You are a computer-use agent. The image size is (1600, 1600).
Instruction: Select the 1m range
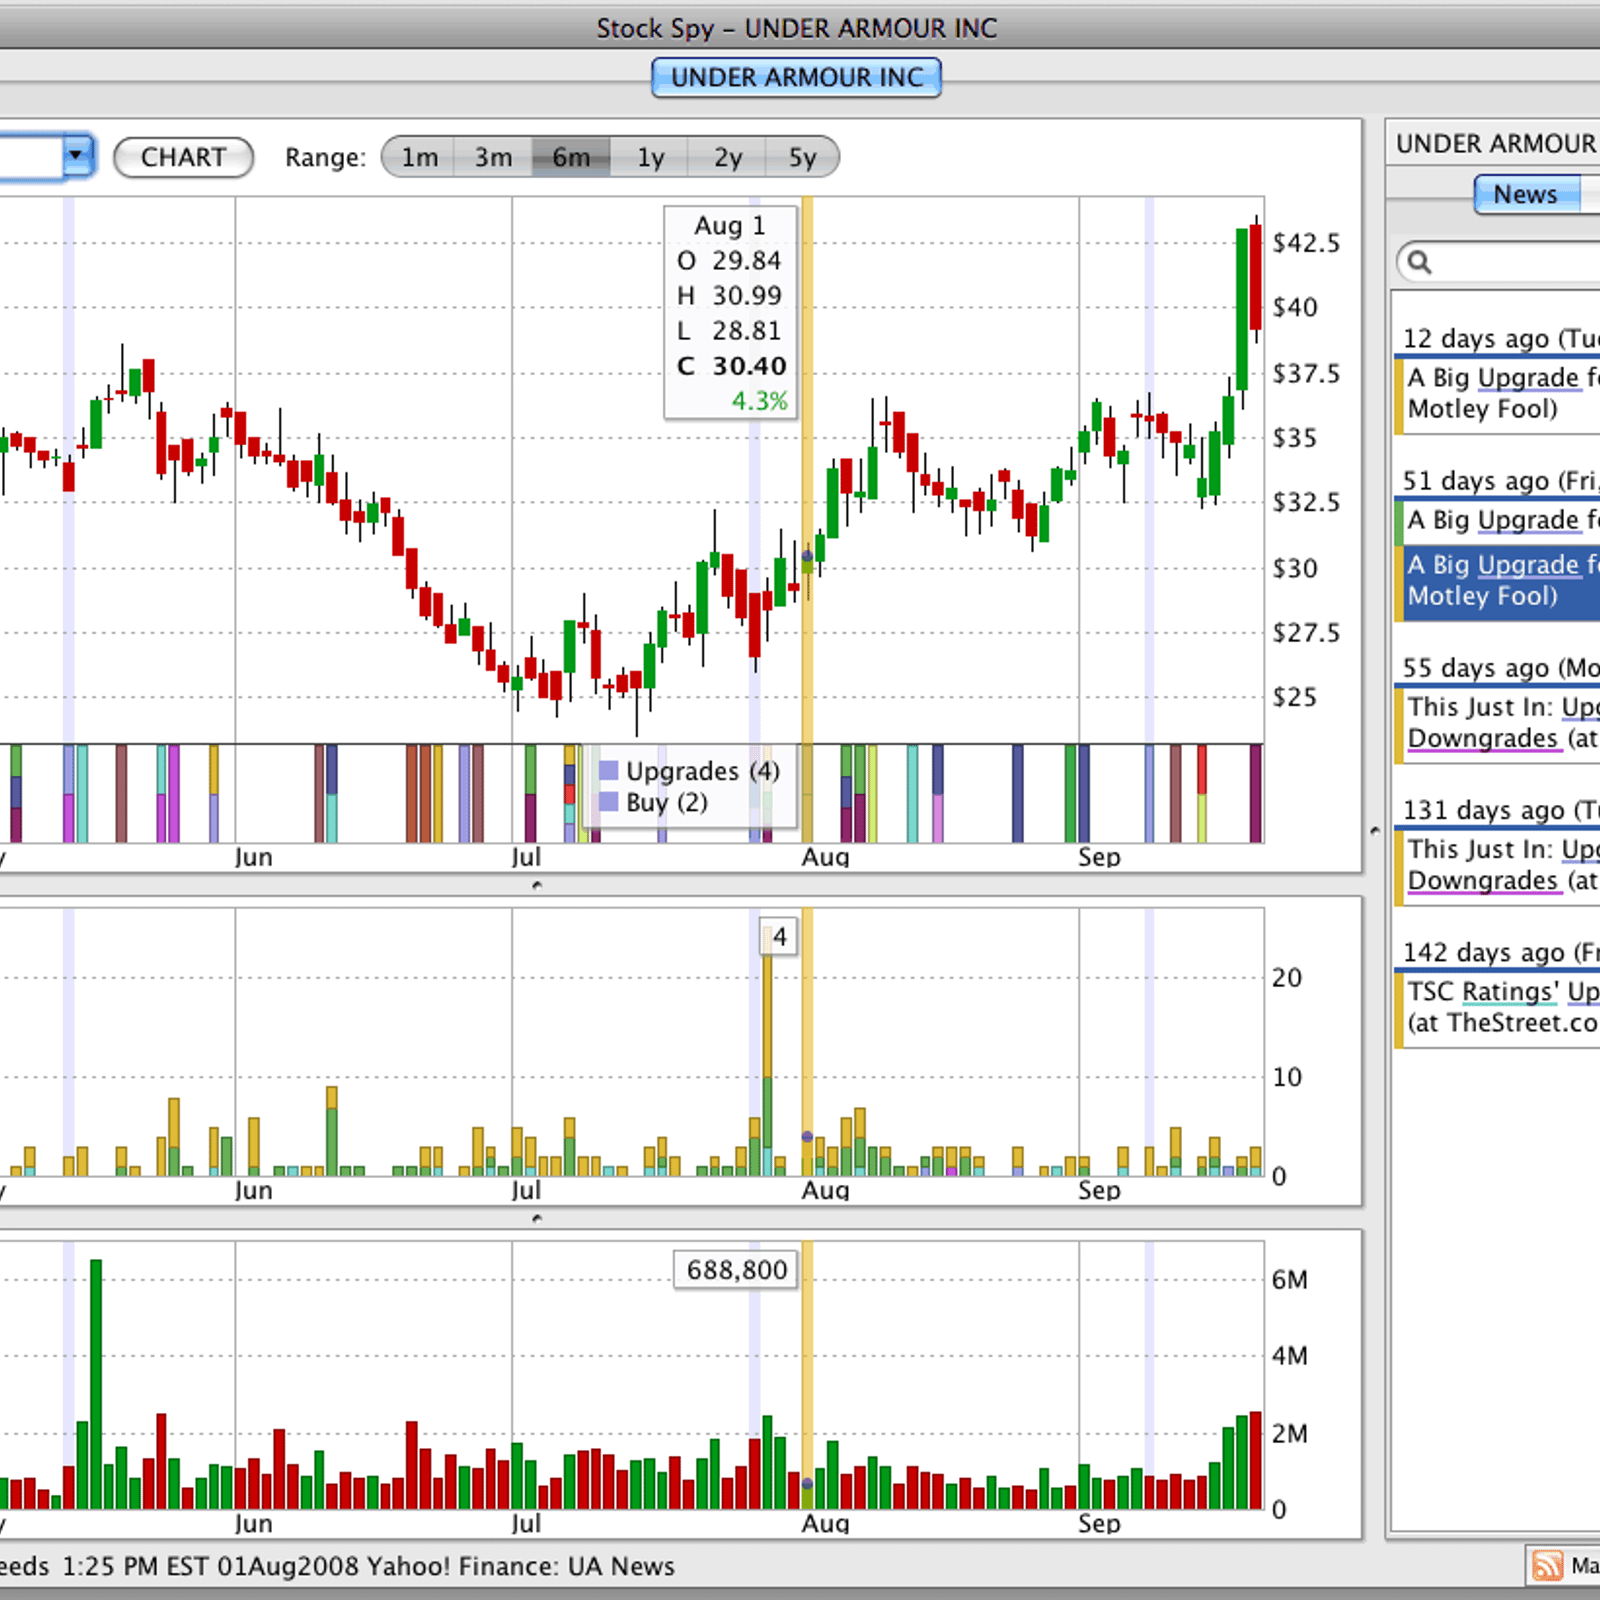pos(419,157)
